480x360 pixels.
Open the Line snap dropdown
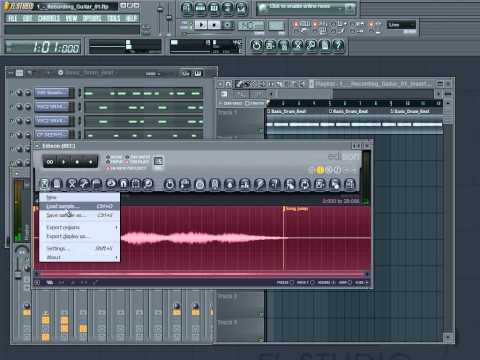401,25
